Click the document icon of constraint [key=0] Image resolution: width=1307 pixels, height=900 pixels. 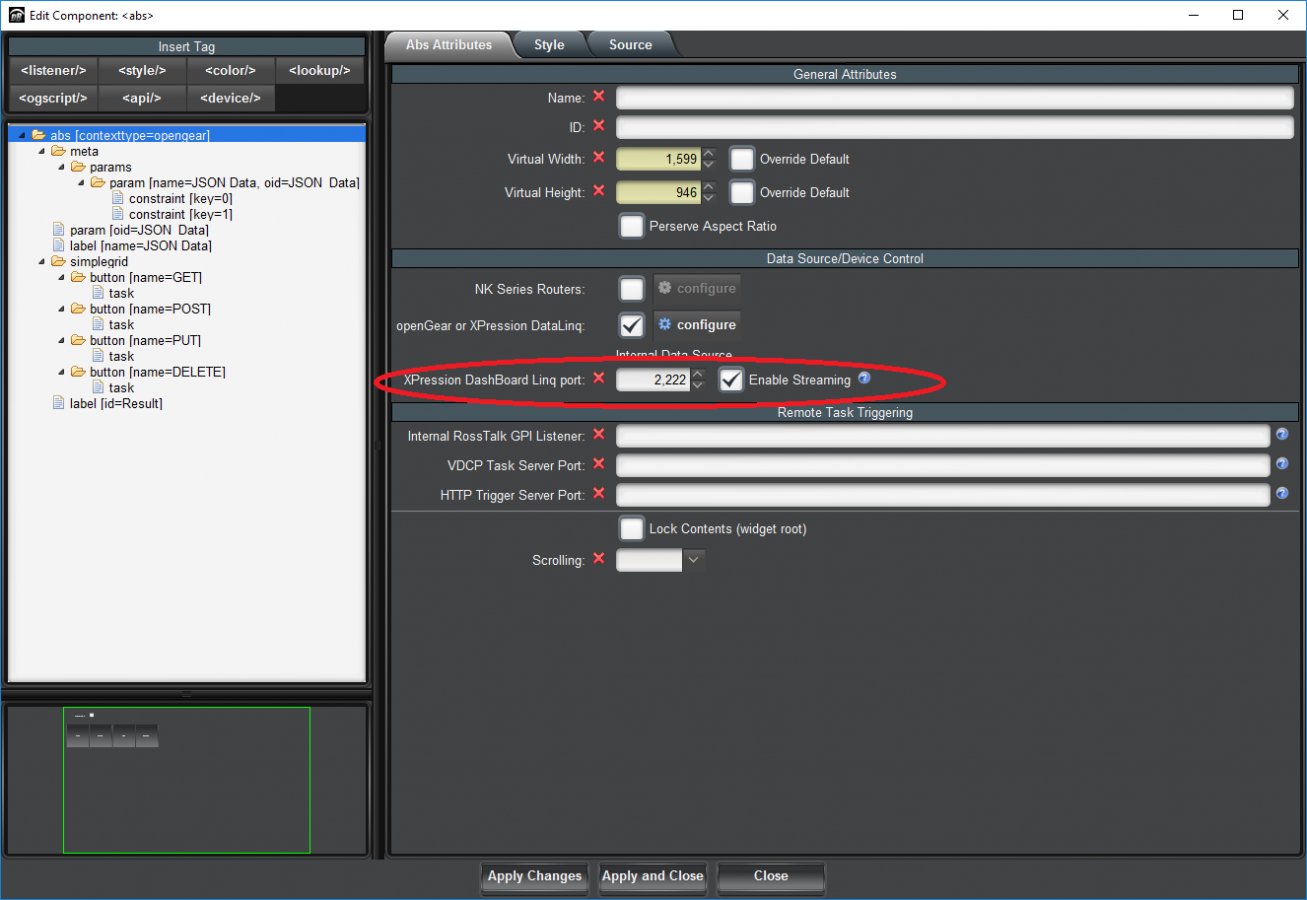pos(118,198)
